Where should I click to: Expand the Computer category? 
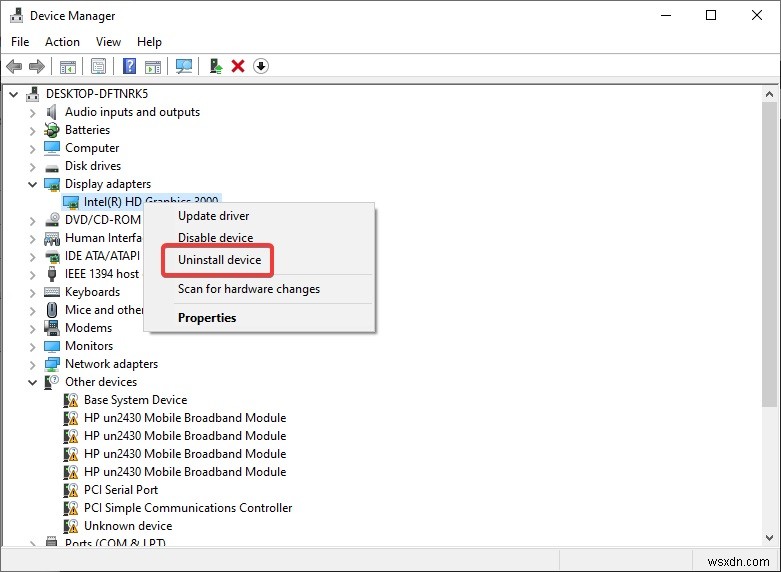click(33, 149)
